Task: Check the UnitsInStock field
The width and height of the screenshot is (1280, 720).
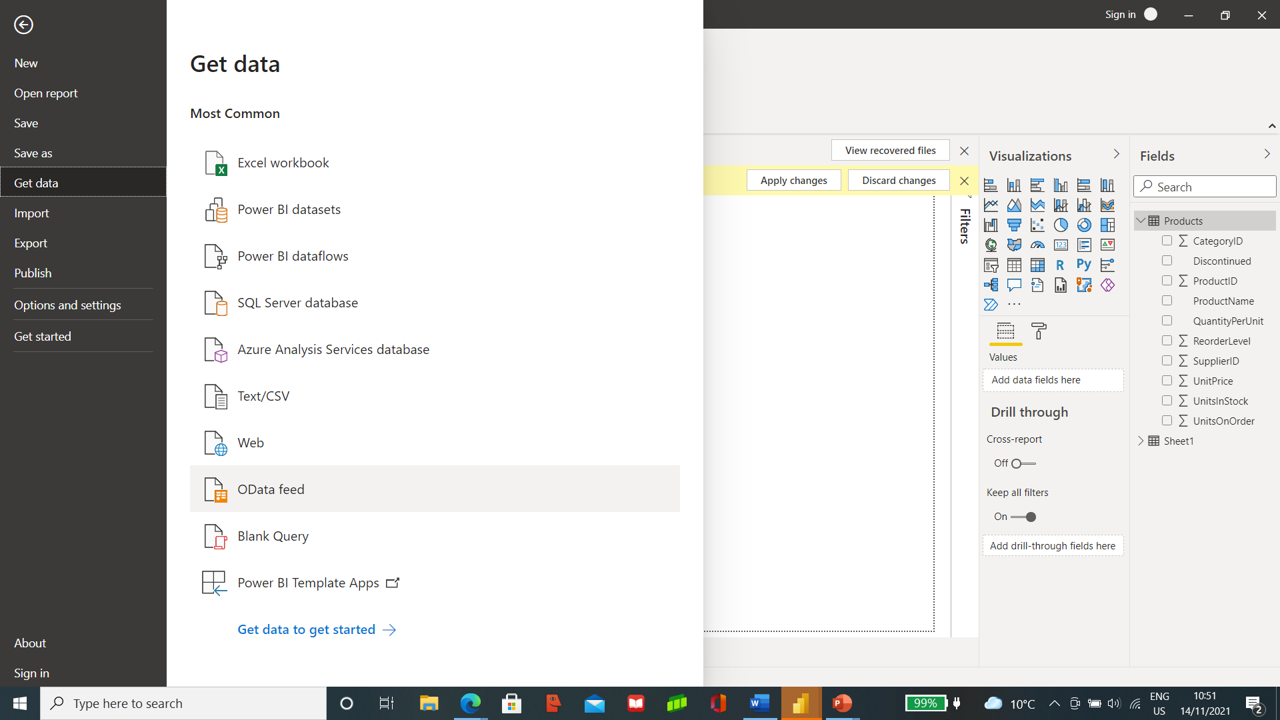Action: 1167,401
